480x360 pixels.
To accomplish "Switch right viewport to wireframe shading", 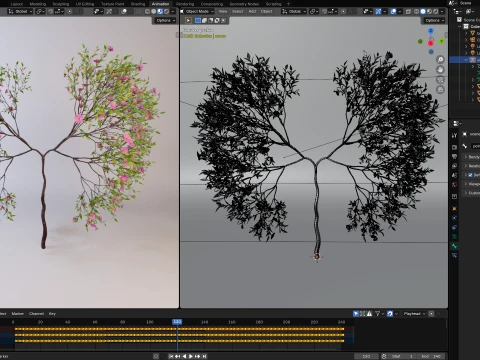I will 417,11.
